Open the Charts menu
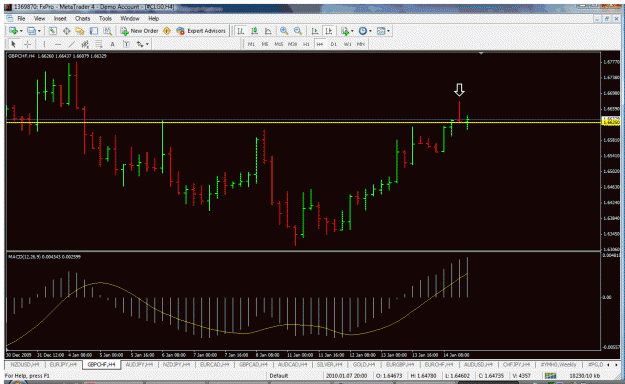 [83, 19]
